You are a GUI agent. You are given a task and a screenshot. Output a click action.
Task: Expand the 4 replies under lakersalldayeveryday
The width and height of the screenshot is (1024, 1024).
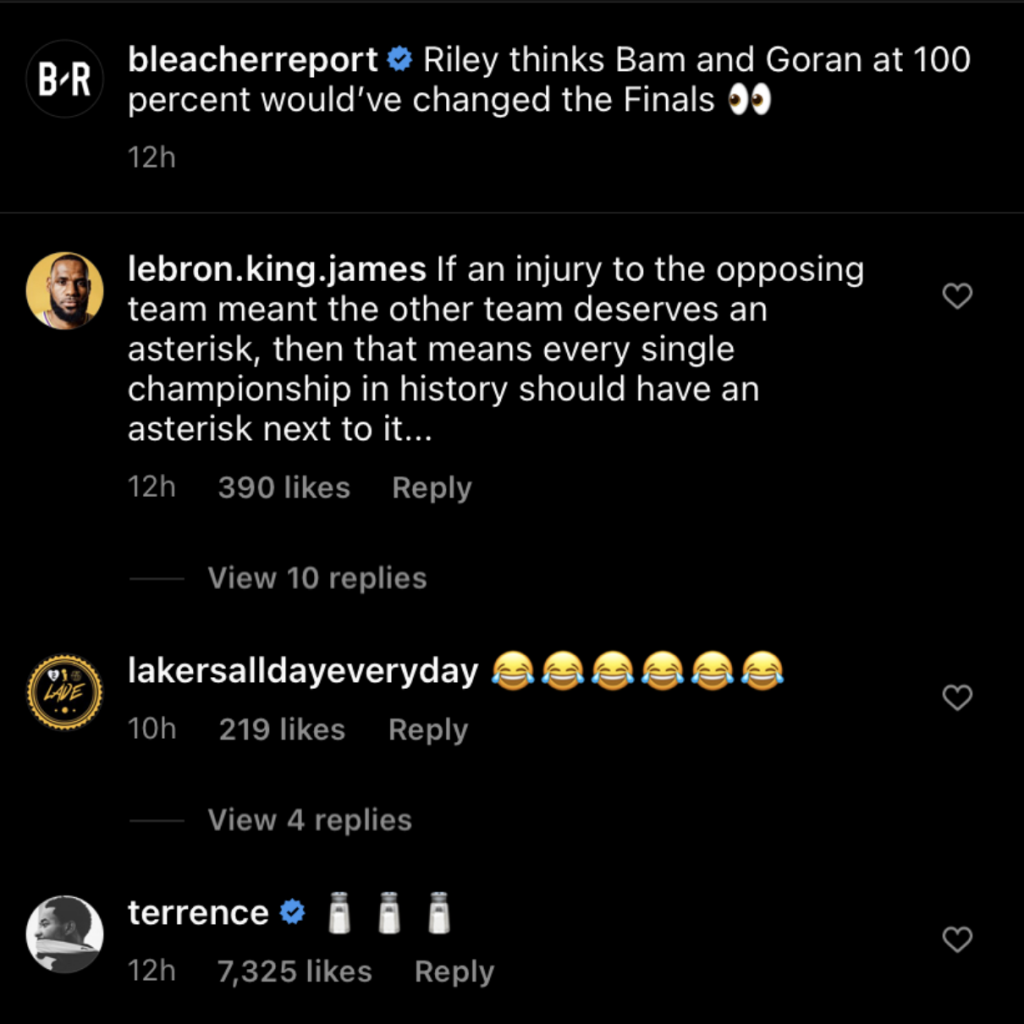pyautogui.click(x=309, y=820)
